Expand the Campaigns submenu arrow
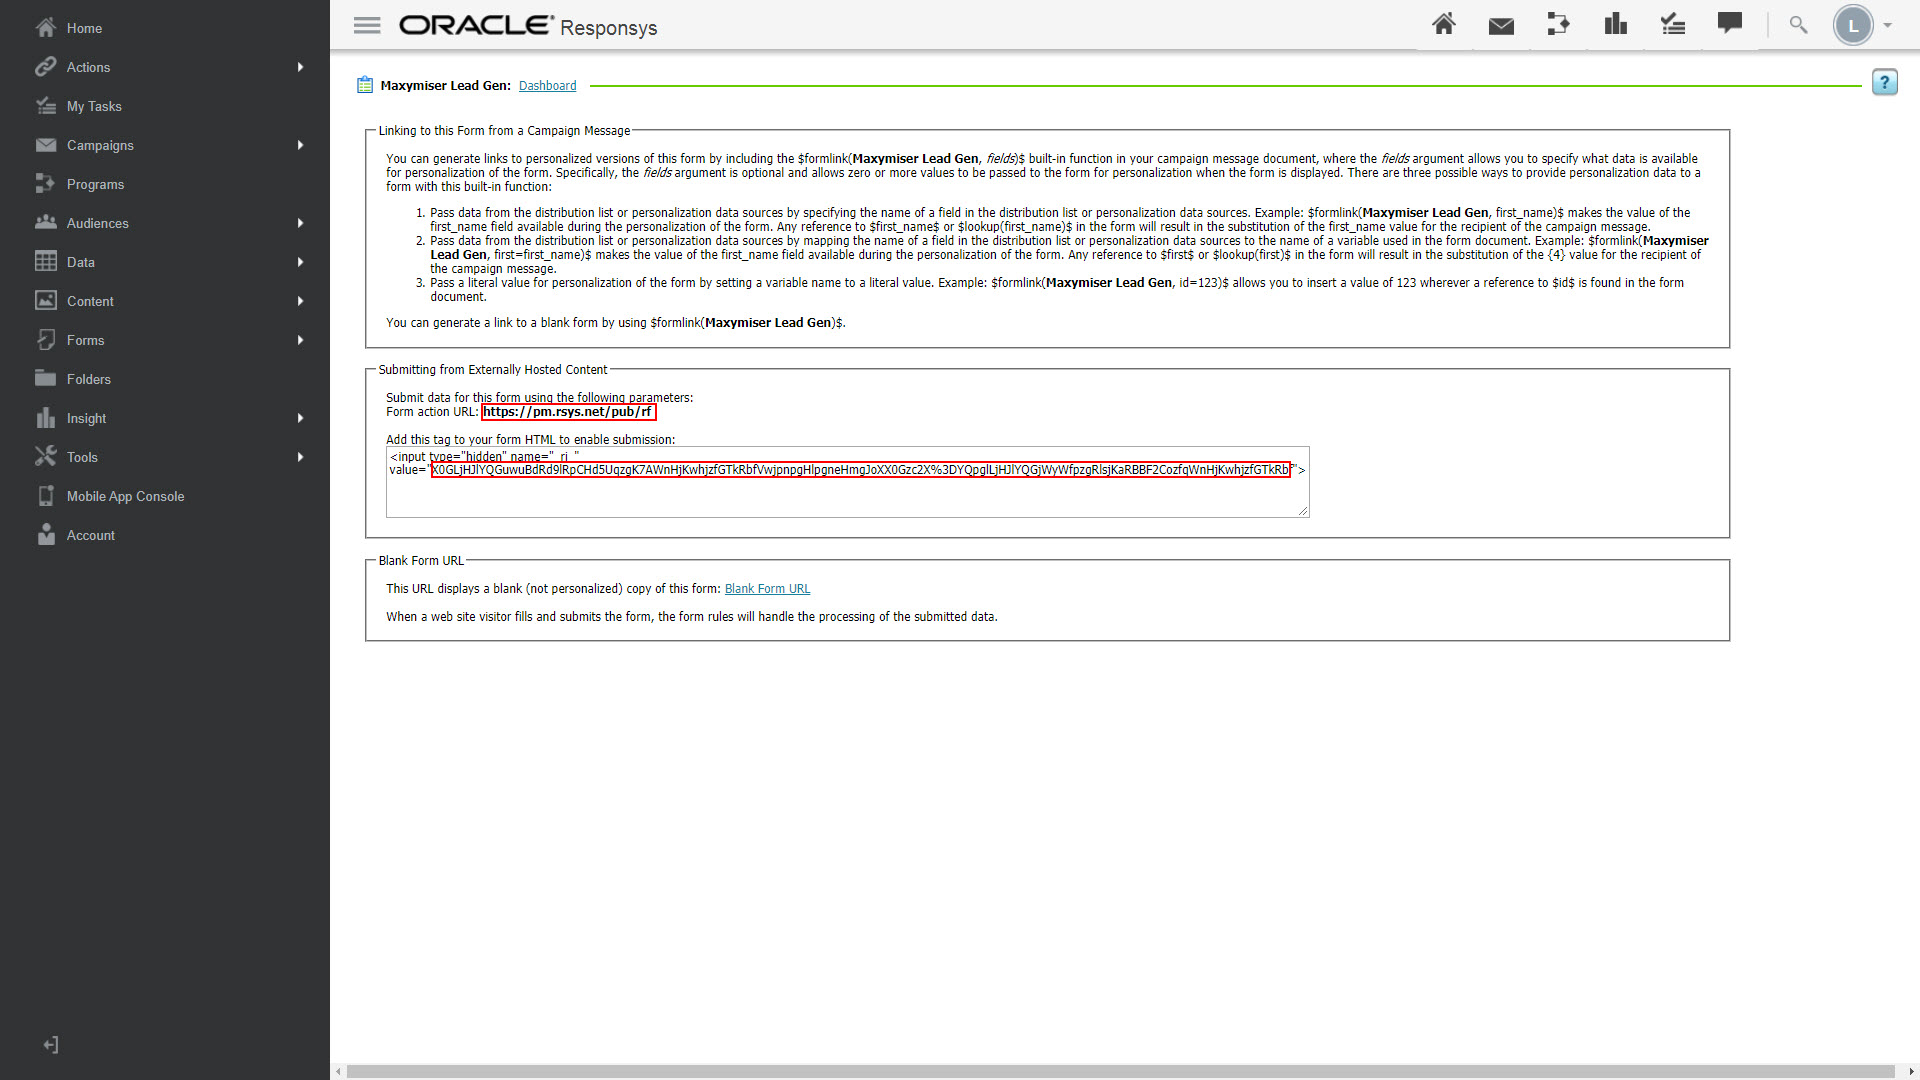This screenshot has width=1920, height=1080. 300,145
